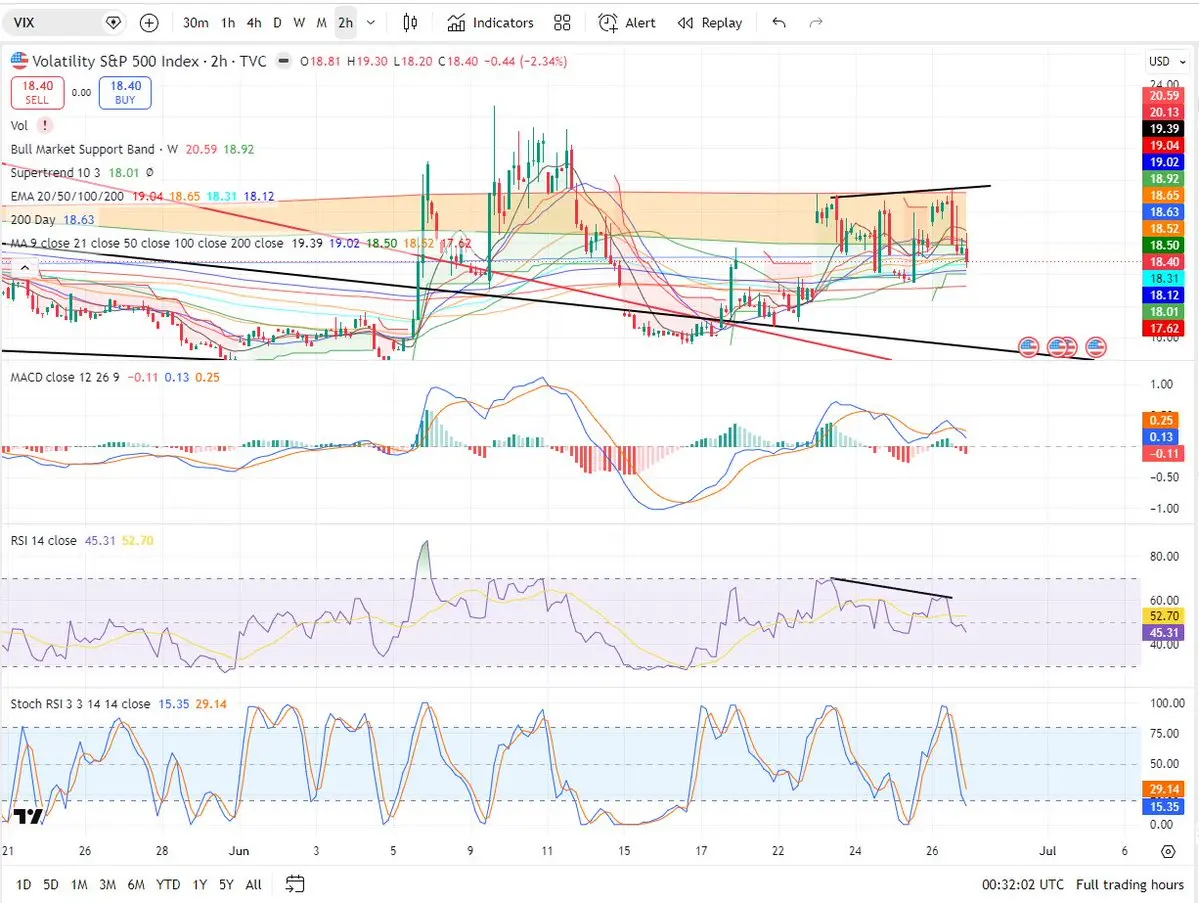Select the W weekly timeframe

[299, 23]
